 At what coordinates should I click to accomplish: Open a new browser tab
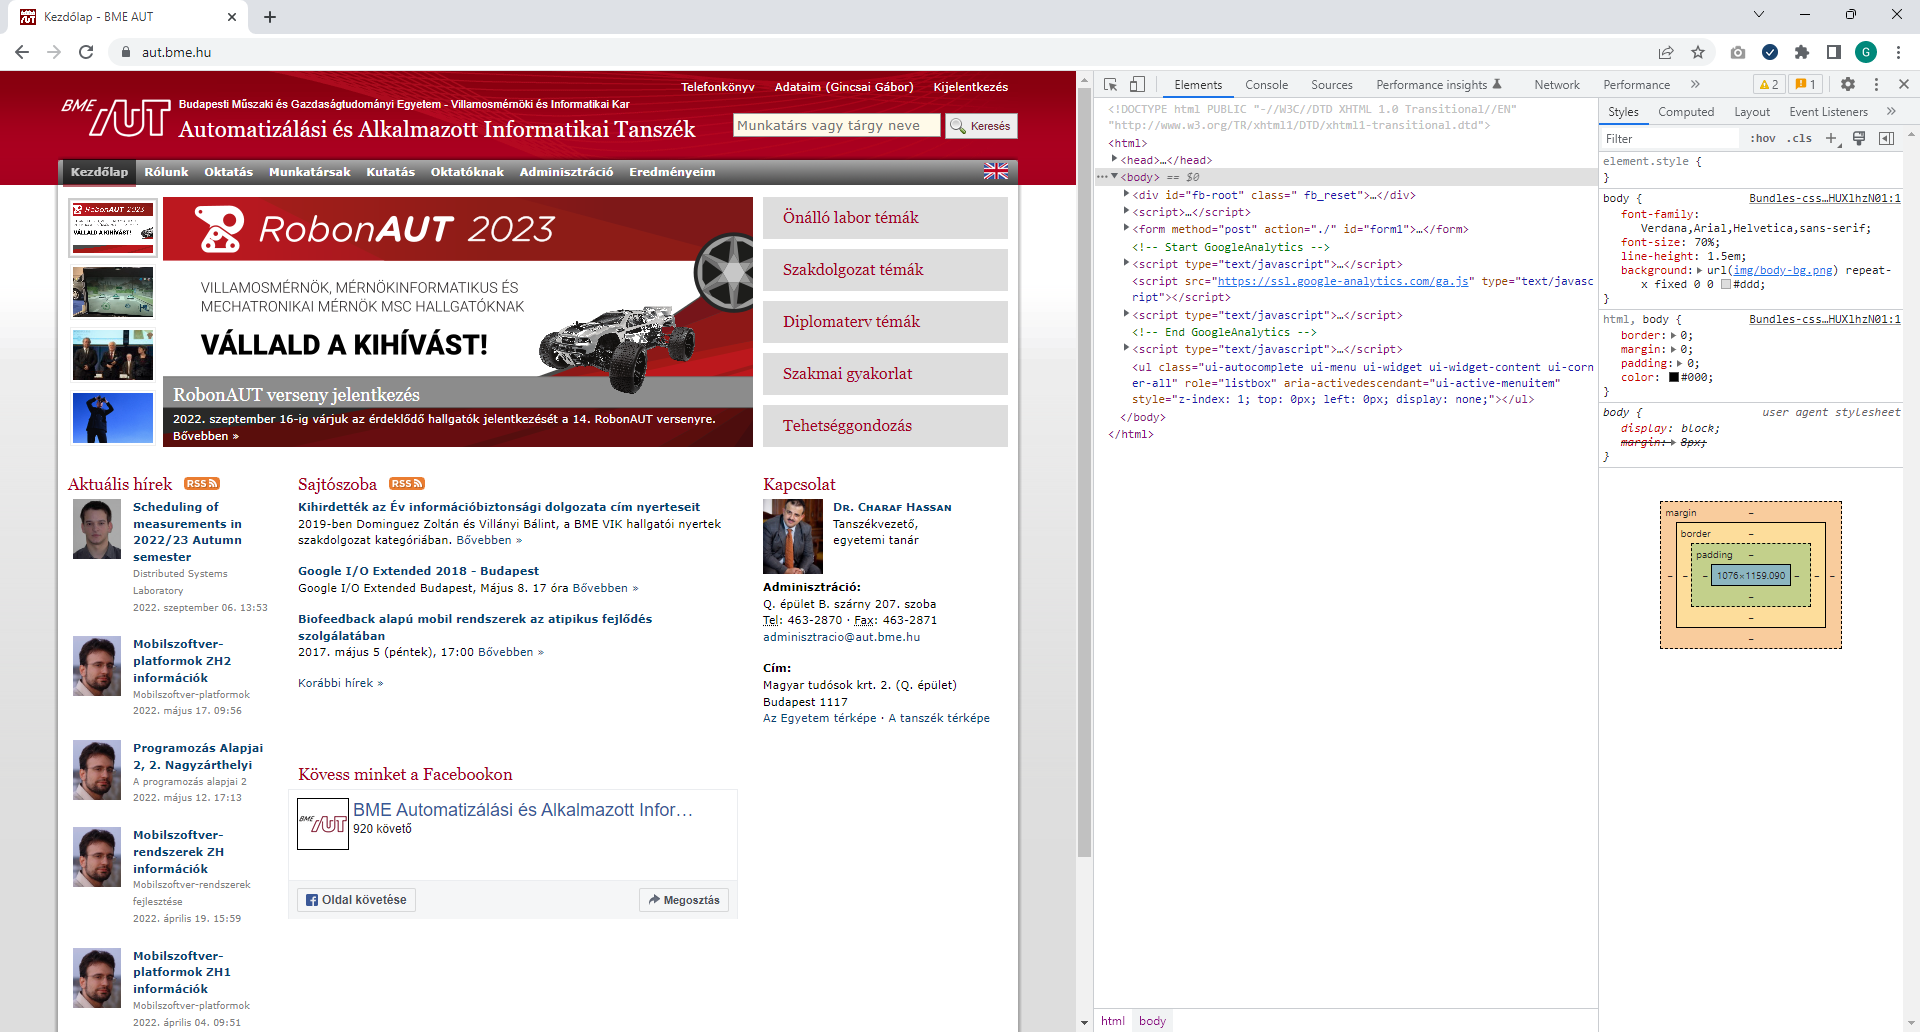(x=270, y=17)
